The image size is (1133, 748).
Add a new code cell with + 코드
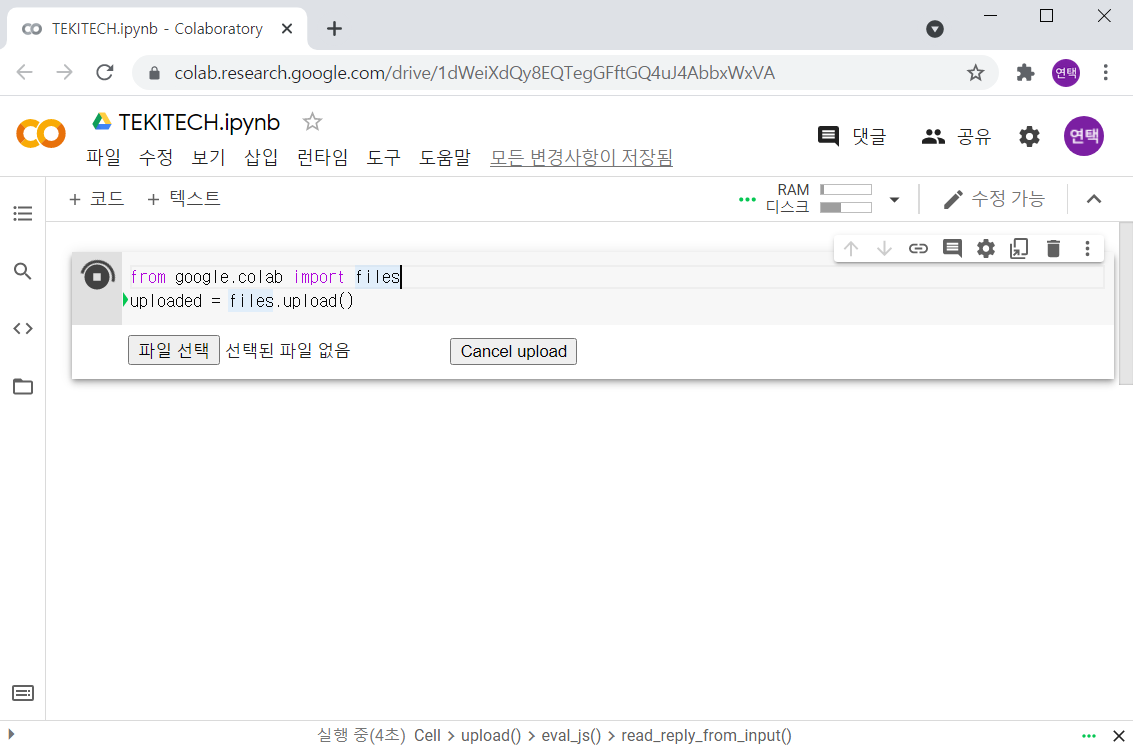96,199
